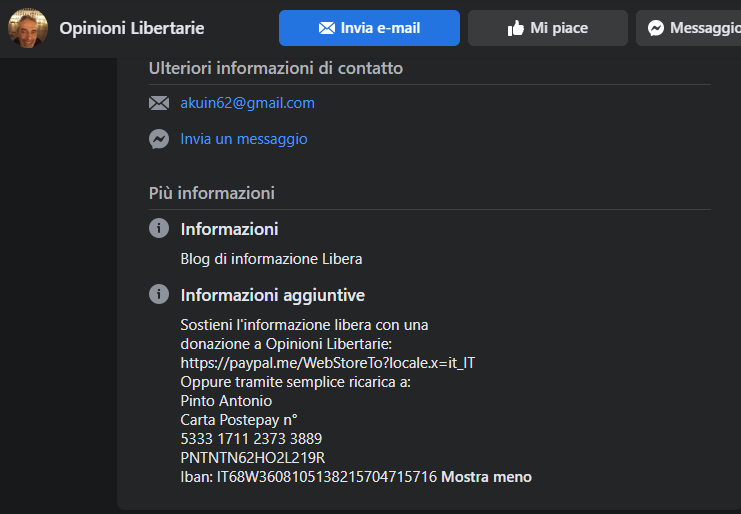Click the Informazioni aggiuntive heading
The height and width of the screenshot is (514, 741).
point(273,295)
